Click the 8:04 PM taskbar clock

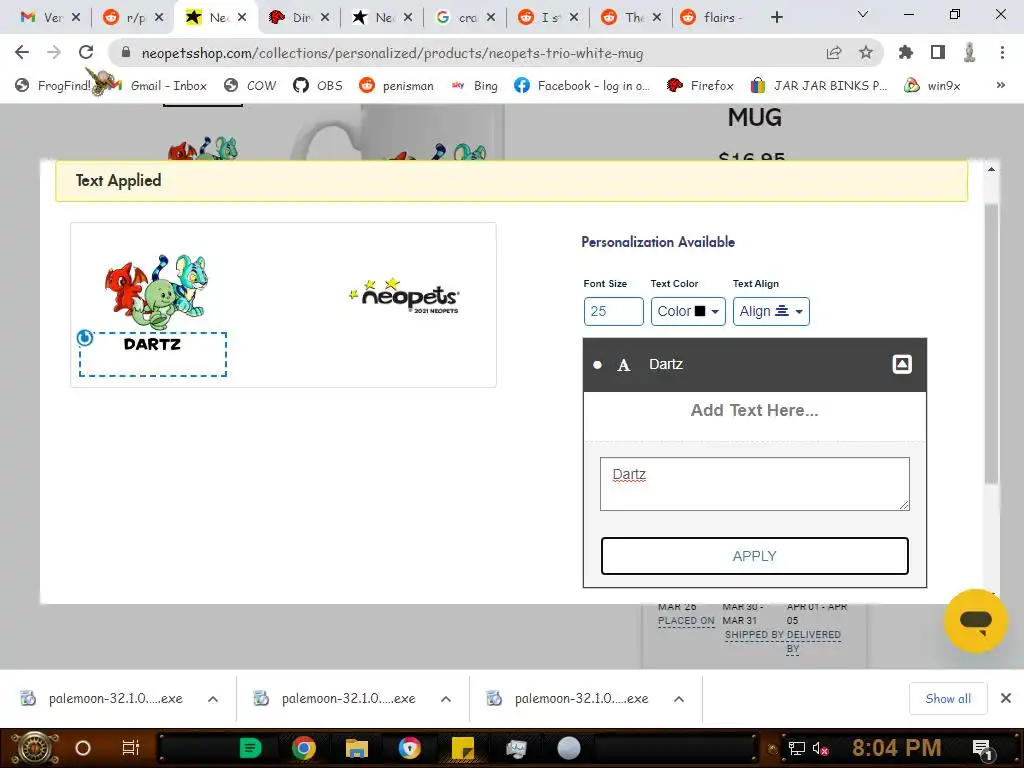coord(896,748)
